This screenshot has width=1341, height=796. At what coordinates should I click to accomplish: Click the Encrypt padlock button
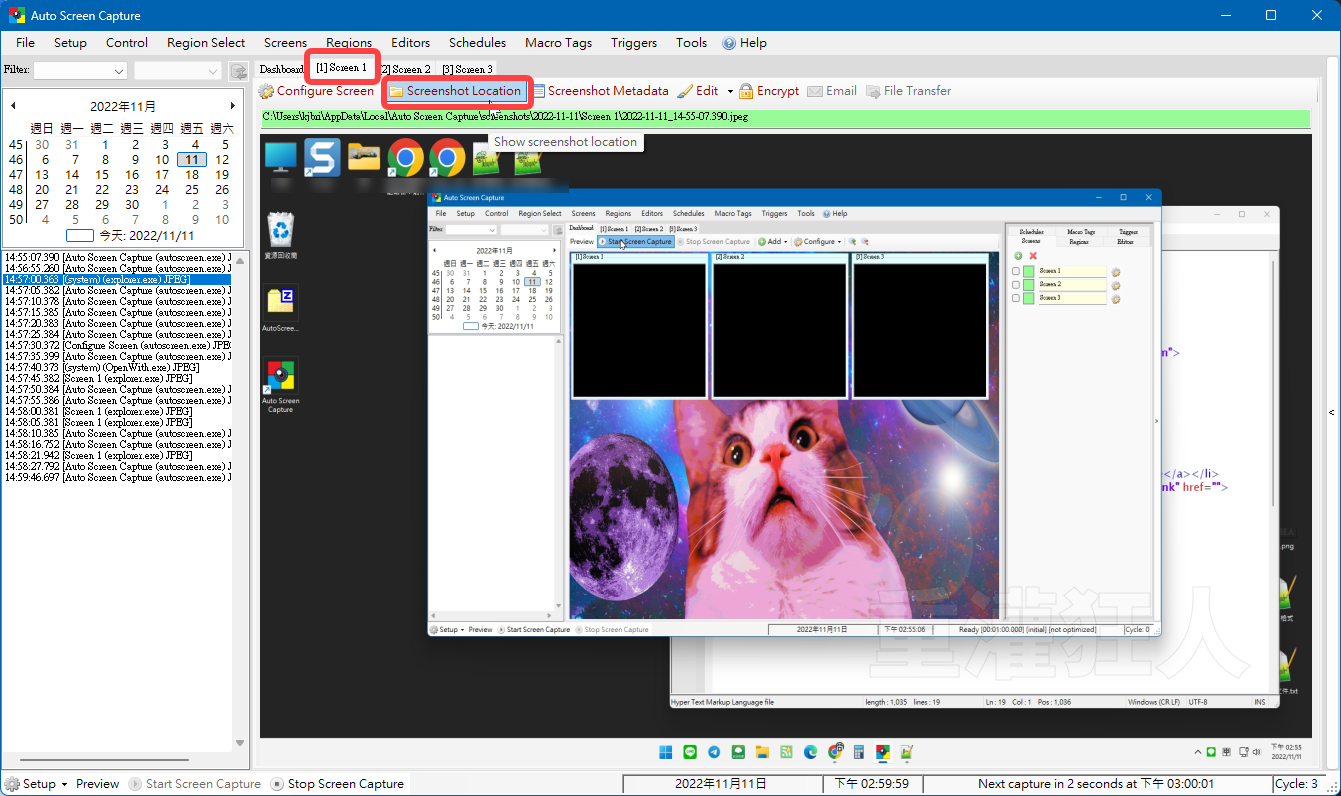(769, 91)
